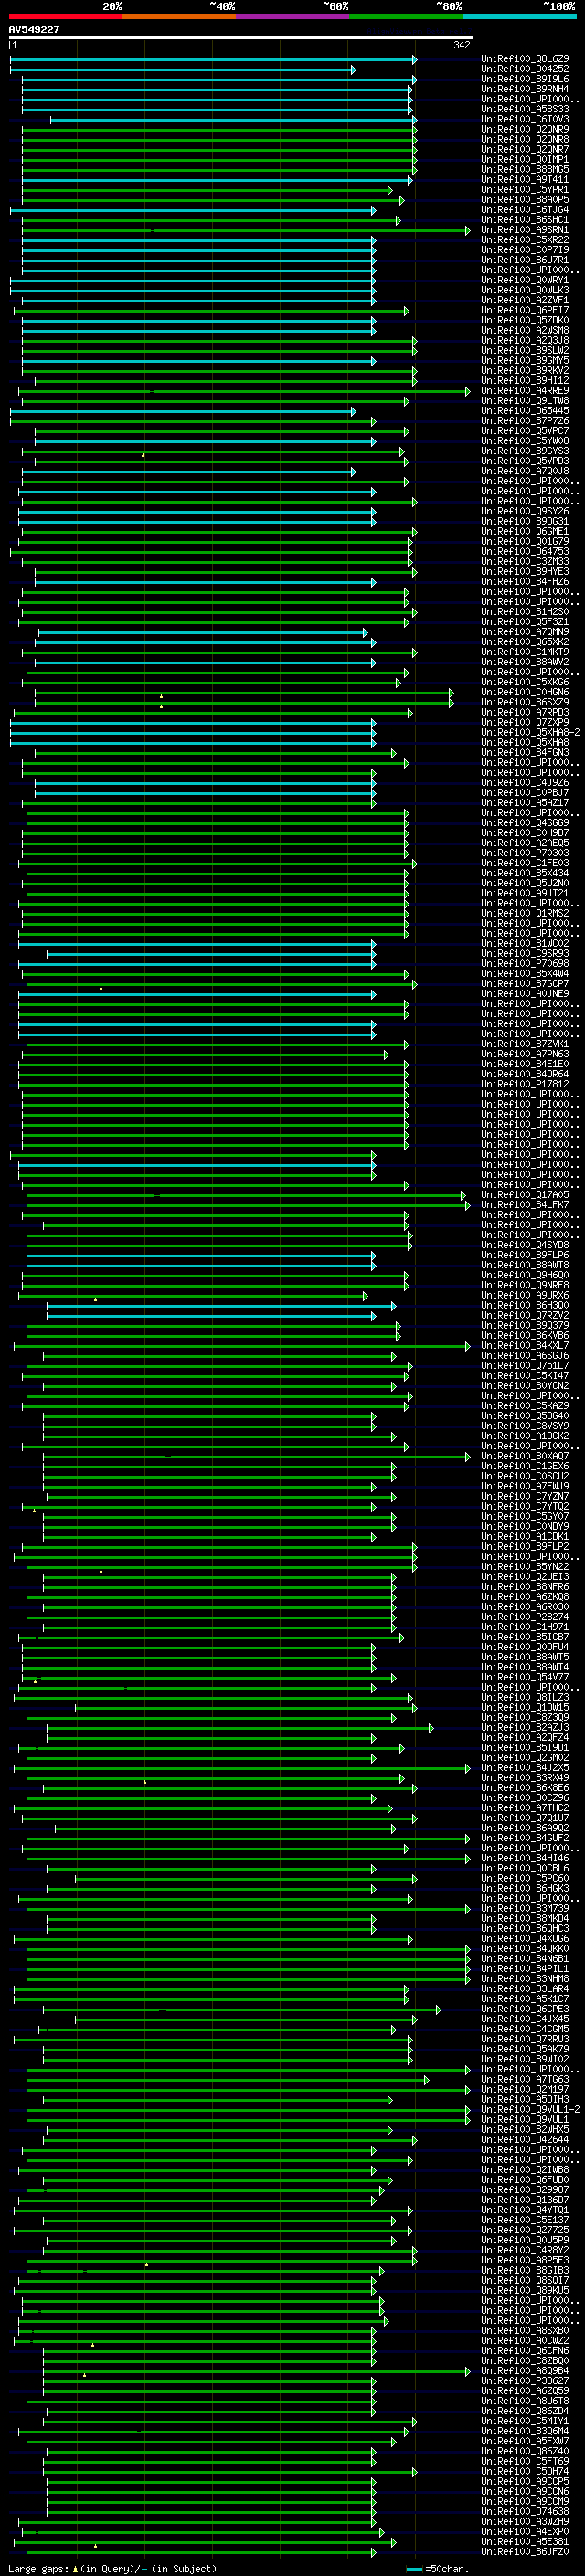Select the UniRef100_Q17A05 label

[525, 1194]
